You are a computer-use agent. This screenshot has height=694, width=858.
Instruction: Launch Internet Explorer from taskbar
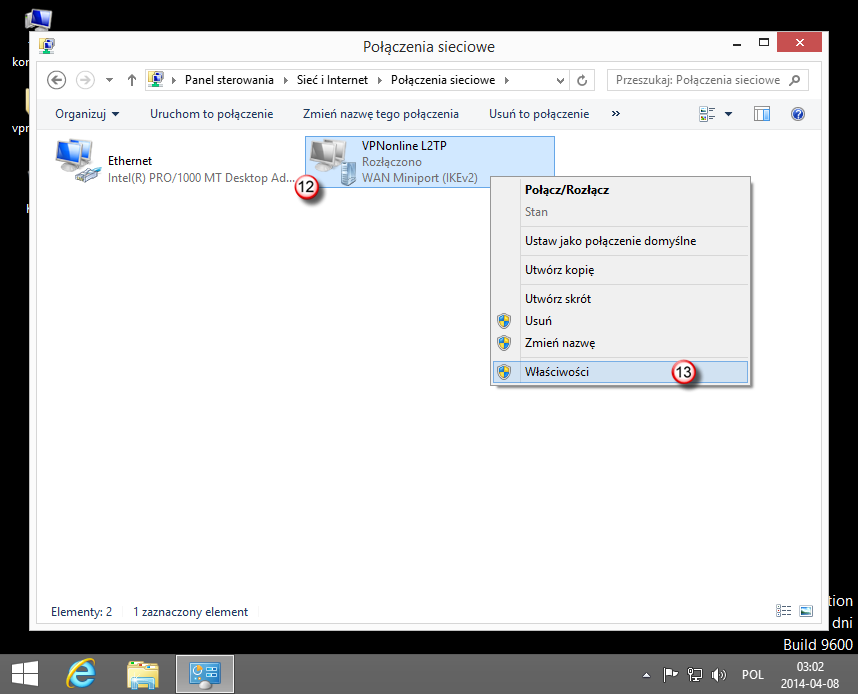[80, 674]
